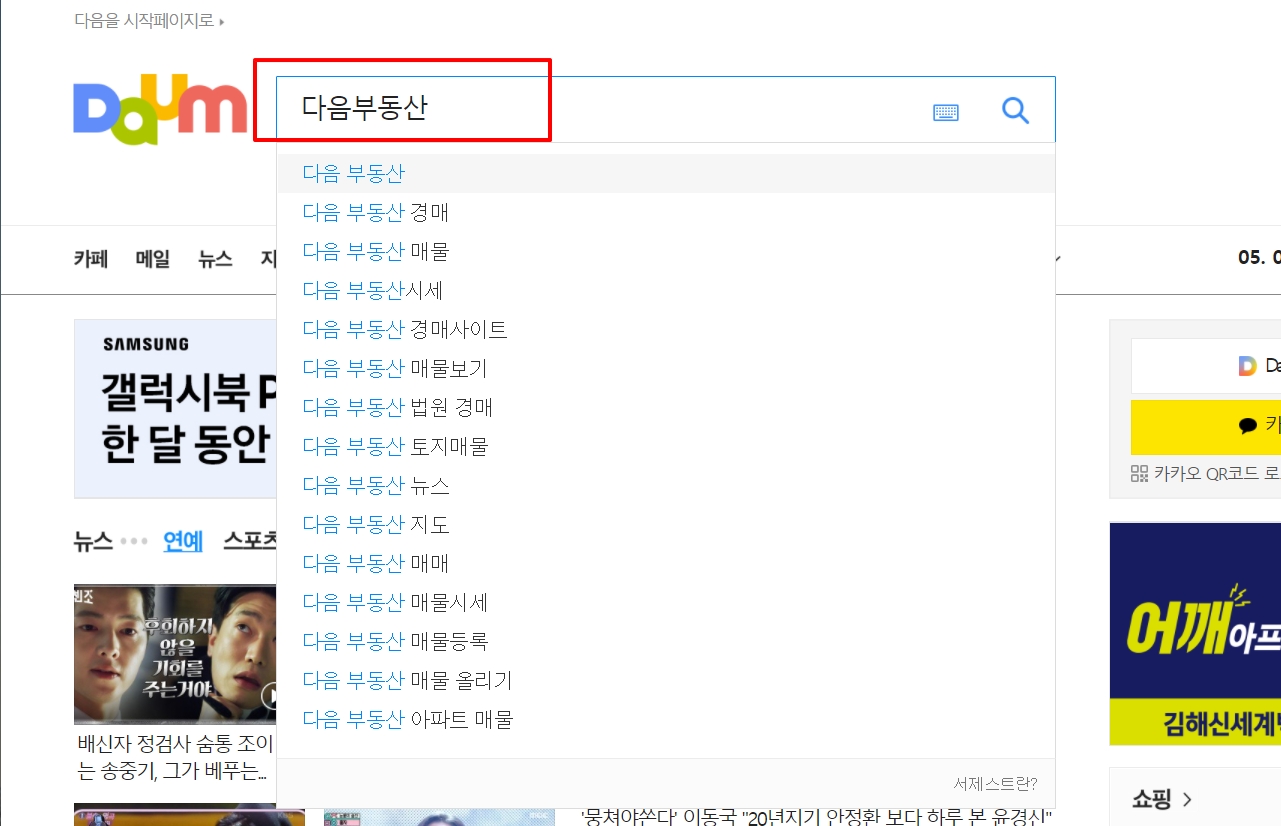Expand the top menu dropdown arrow
This screenshot has width=1281, height=826.
pos(1058,259)
